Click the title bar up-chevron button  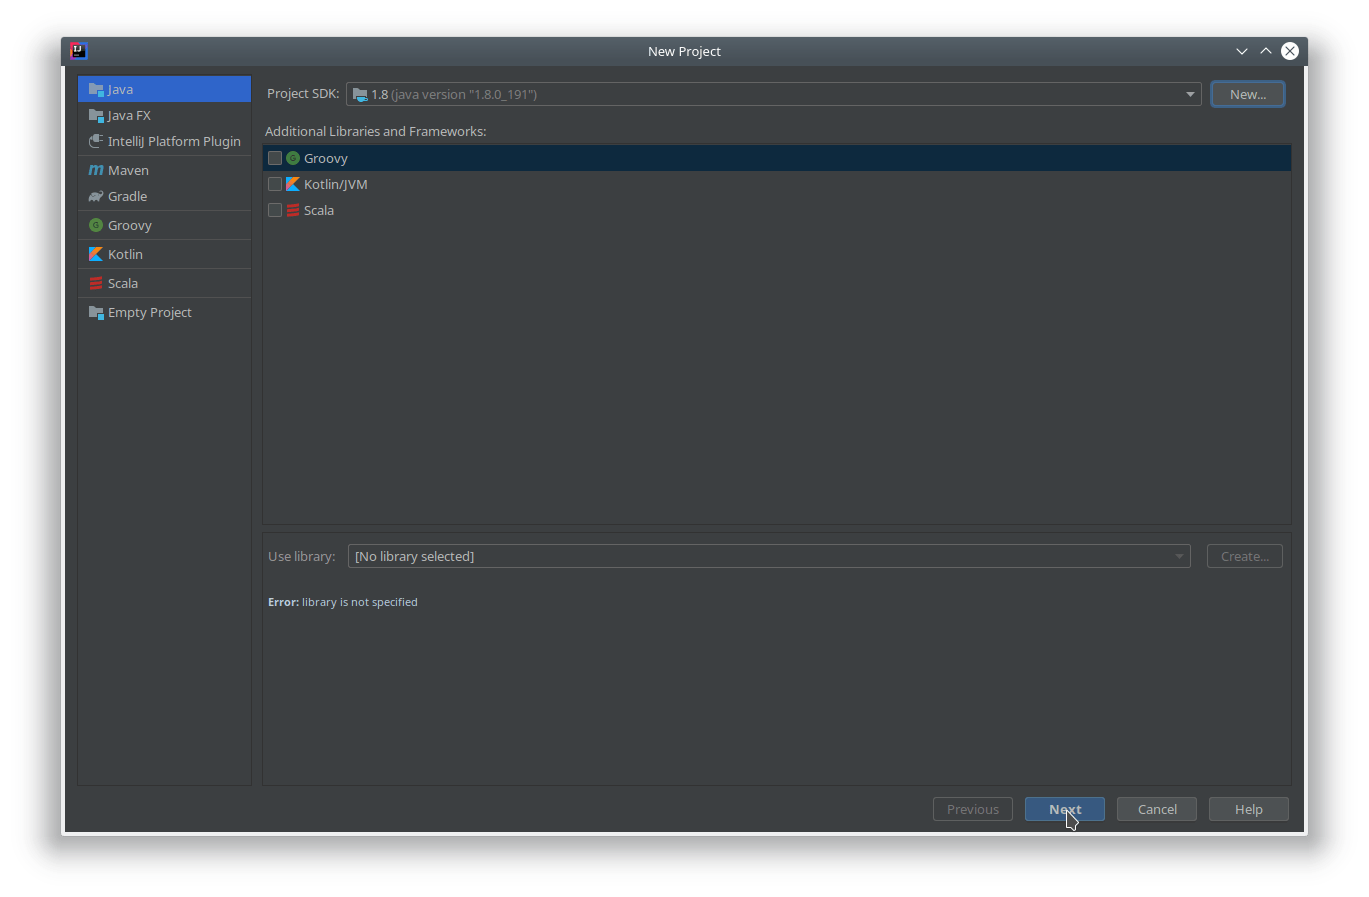[1266, 51]
